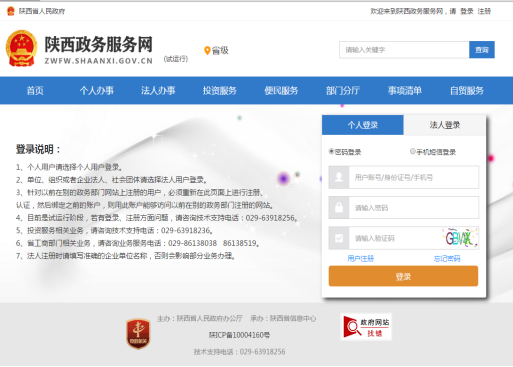513x367 pixels.
Task: Focus the 请输入密码 password field
Action: click(414, 207)
